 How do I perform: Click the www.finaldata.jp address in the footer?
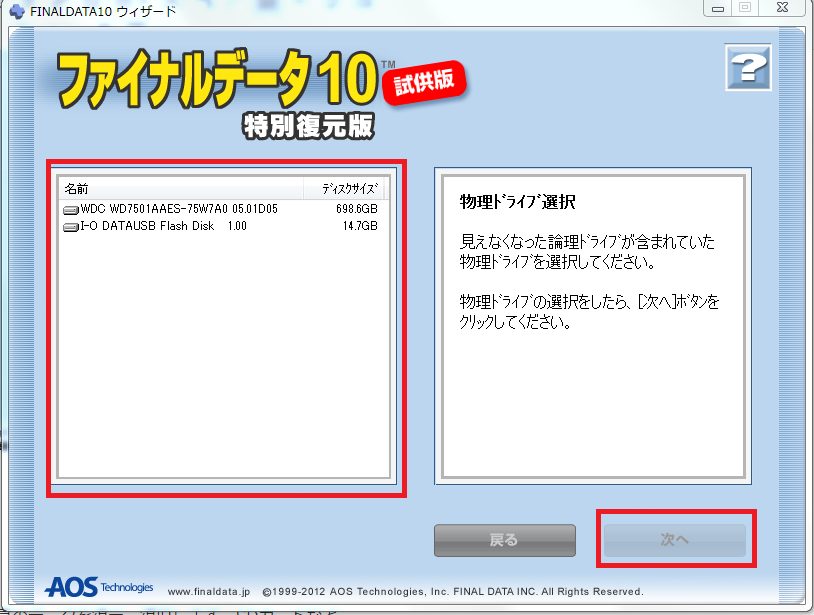pyautogui.click(x=209, y=592)
